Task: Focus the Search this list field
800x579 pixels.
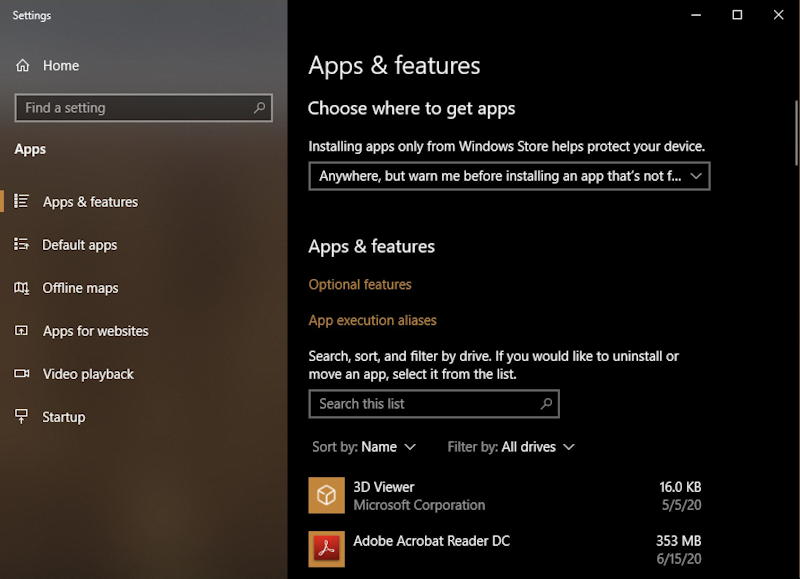Action: pyautogui.click(x=434, y=404)
